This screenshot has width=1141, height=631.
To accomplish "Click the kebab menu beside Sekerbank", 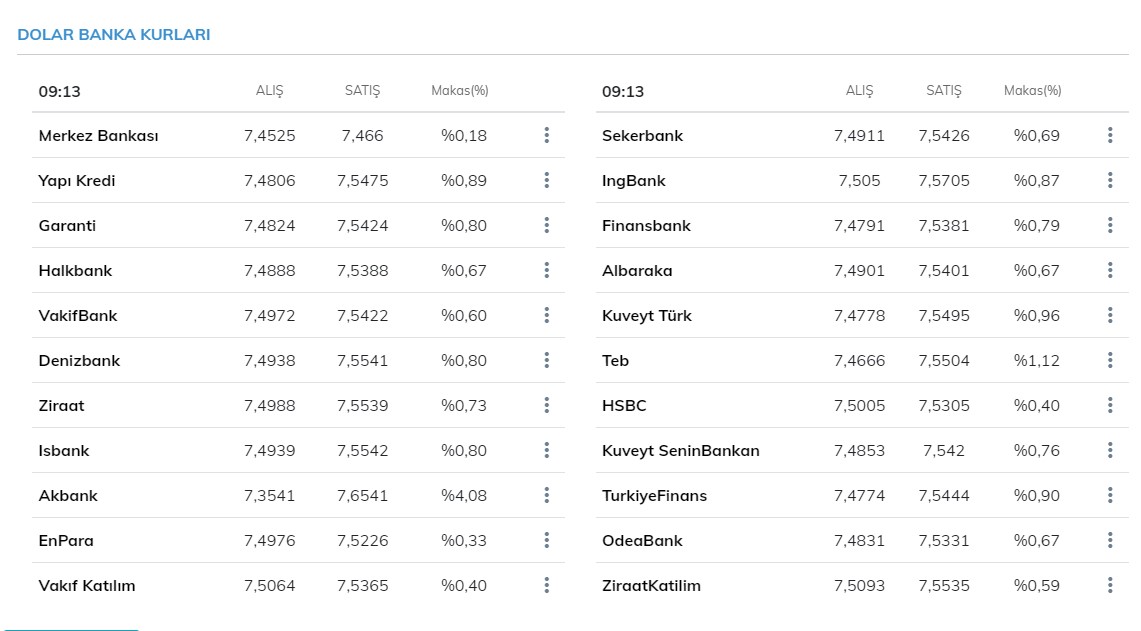I will 1109,135.
